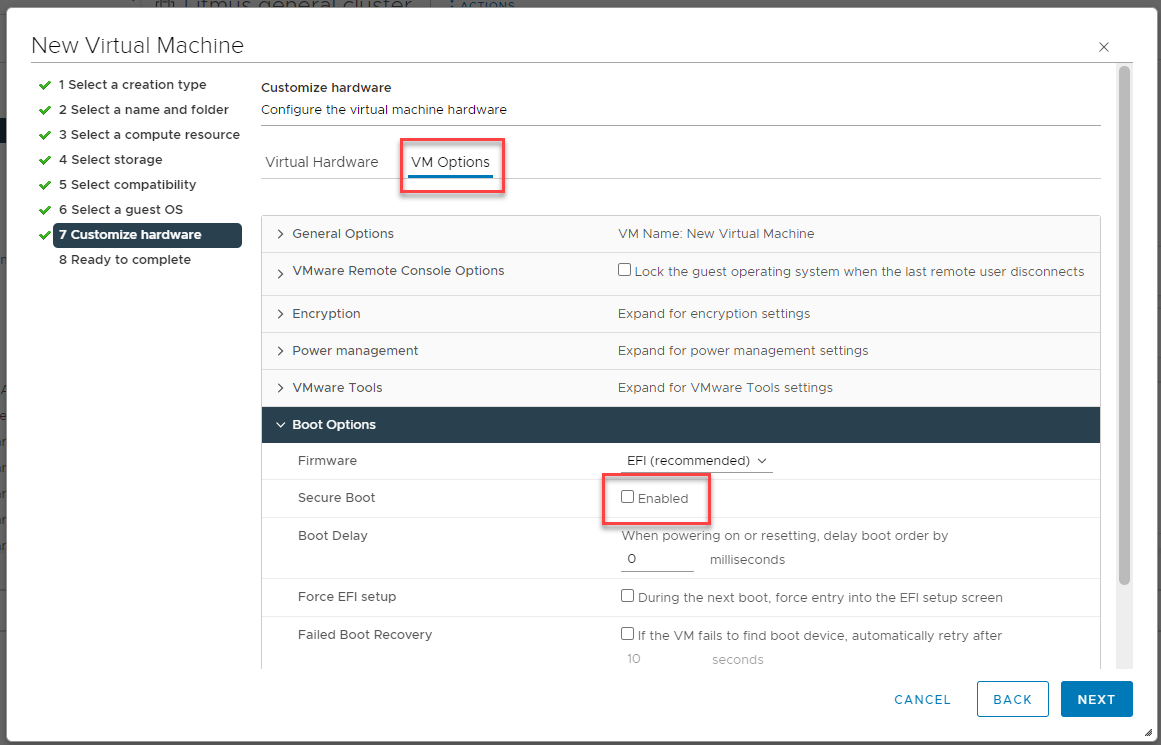Click the Boot Delay milliseconds field
1161x745 pixels.
655,559
